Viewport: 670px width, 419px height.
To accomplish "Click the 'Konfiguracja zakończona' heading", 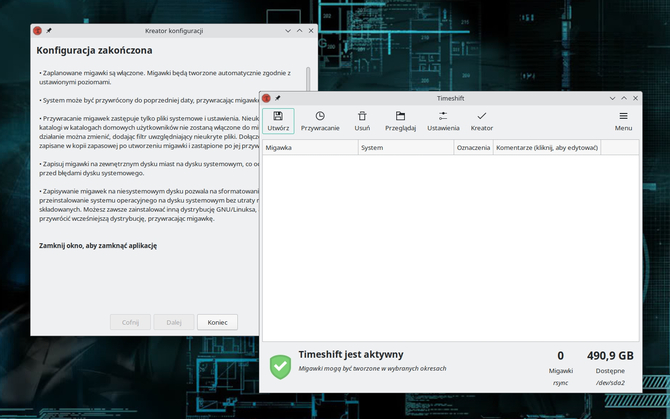I will pyautogui.click(x=94, y=50).
